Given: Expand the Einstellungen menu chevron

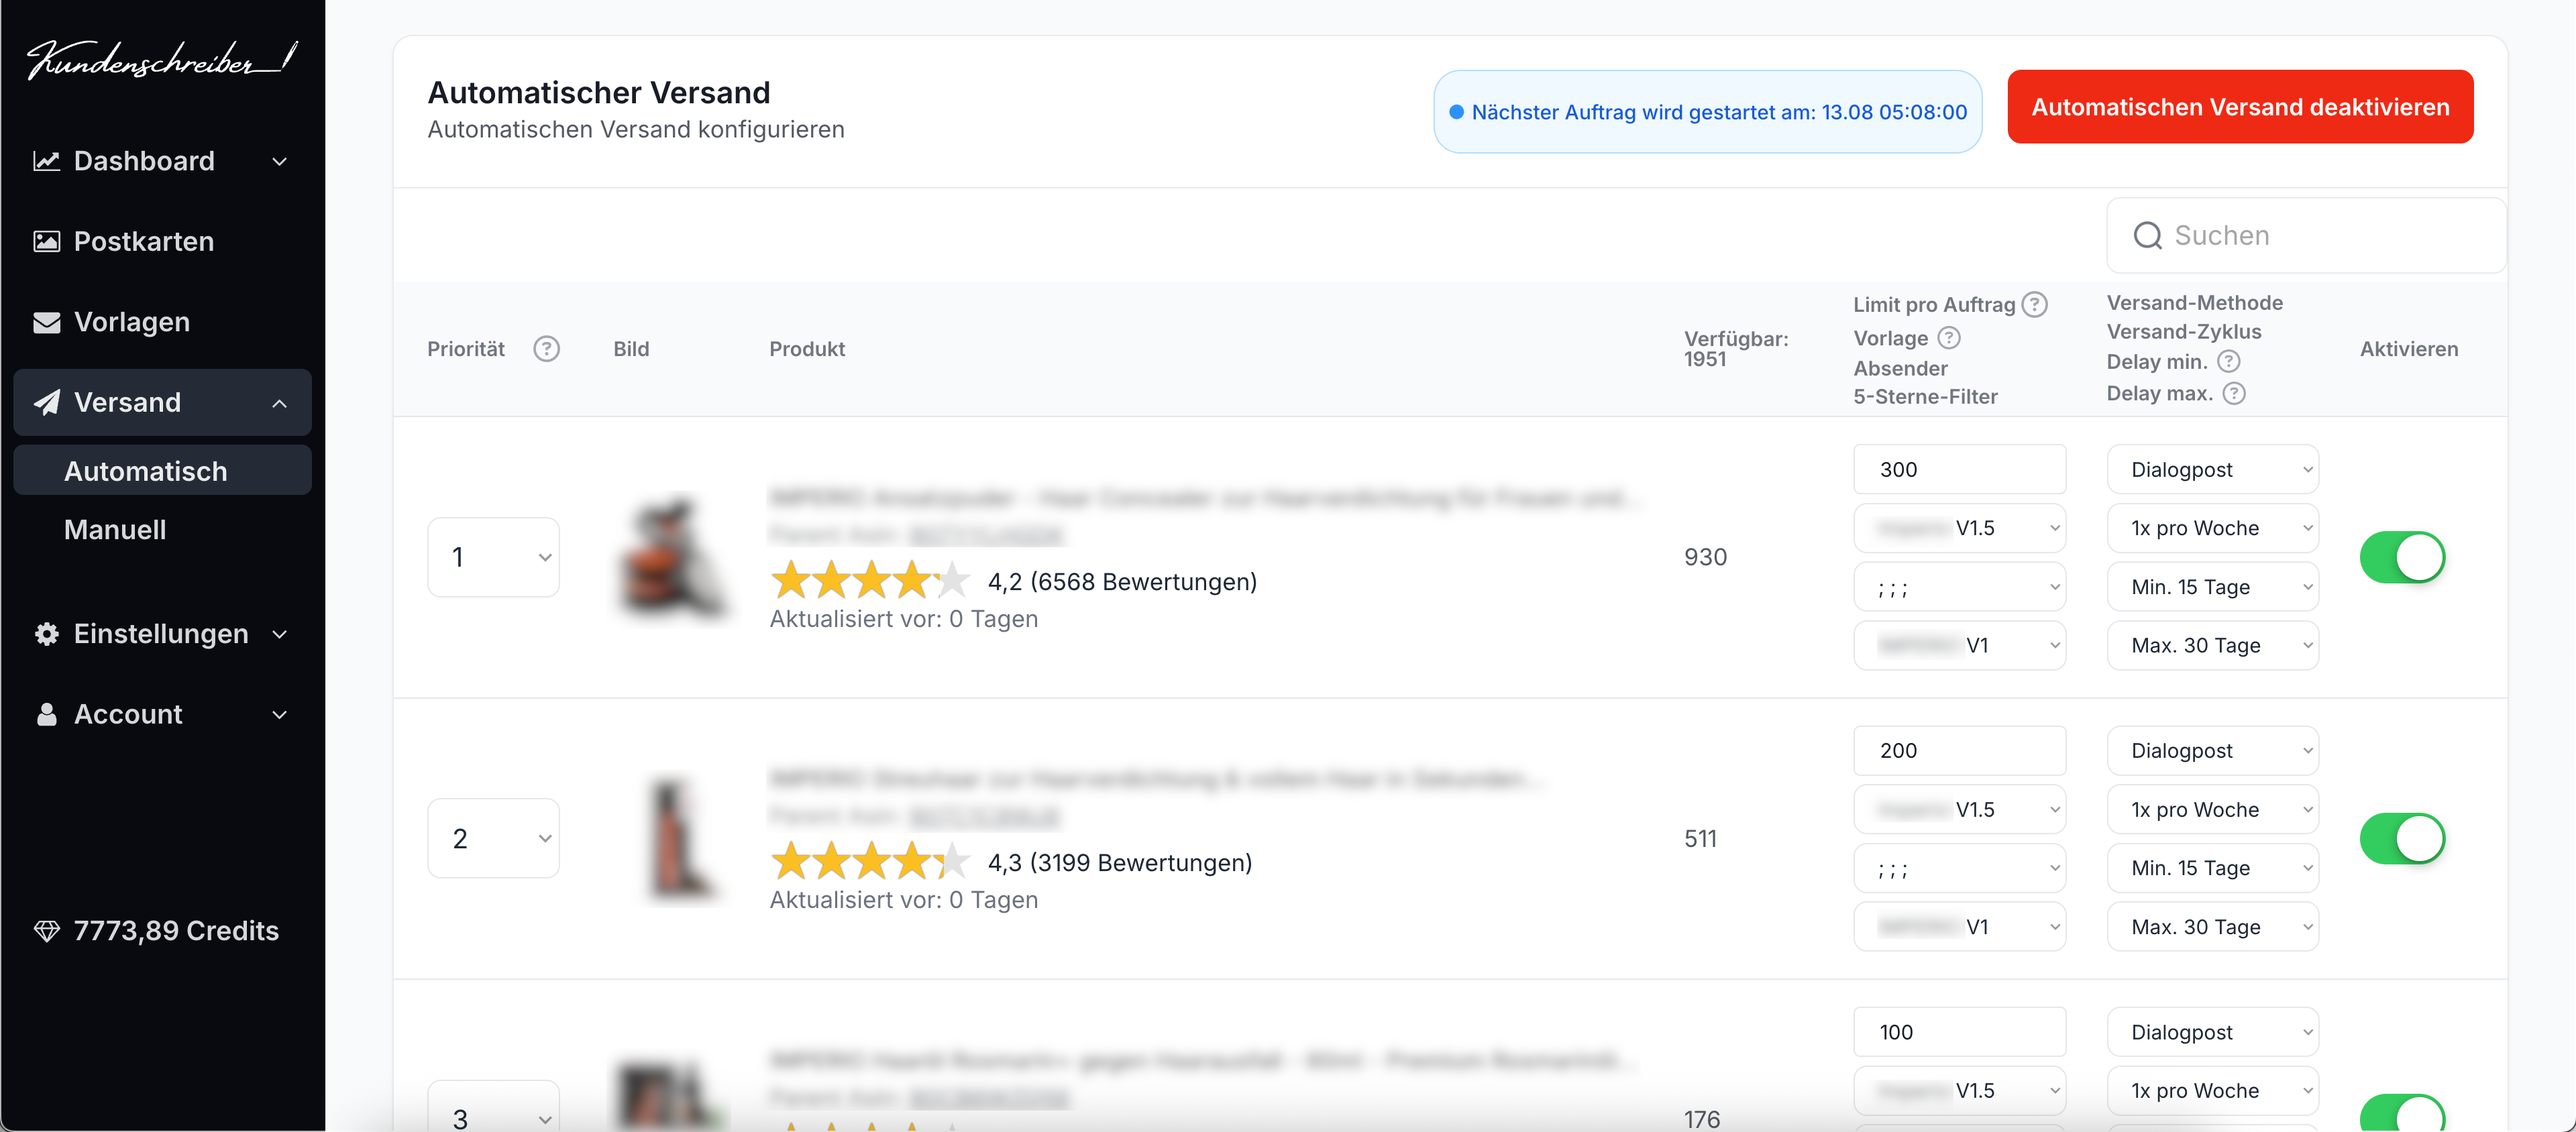Looking at the screenshot, I should (280, 634).
